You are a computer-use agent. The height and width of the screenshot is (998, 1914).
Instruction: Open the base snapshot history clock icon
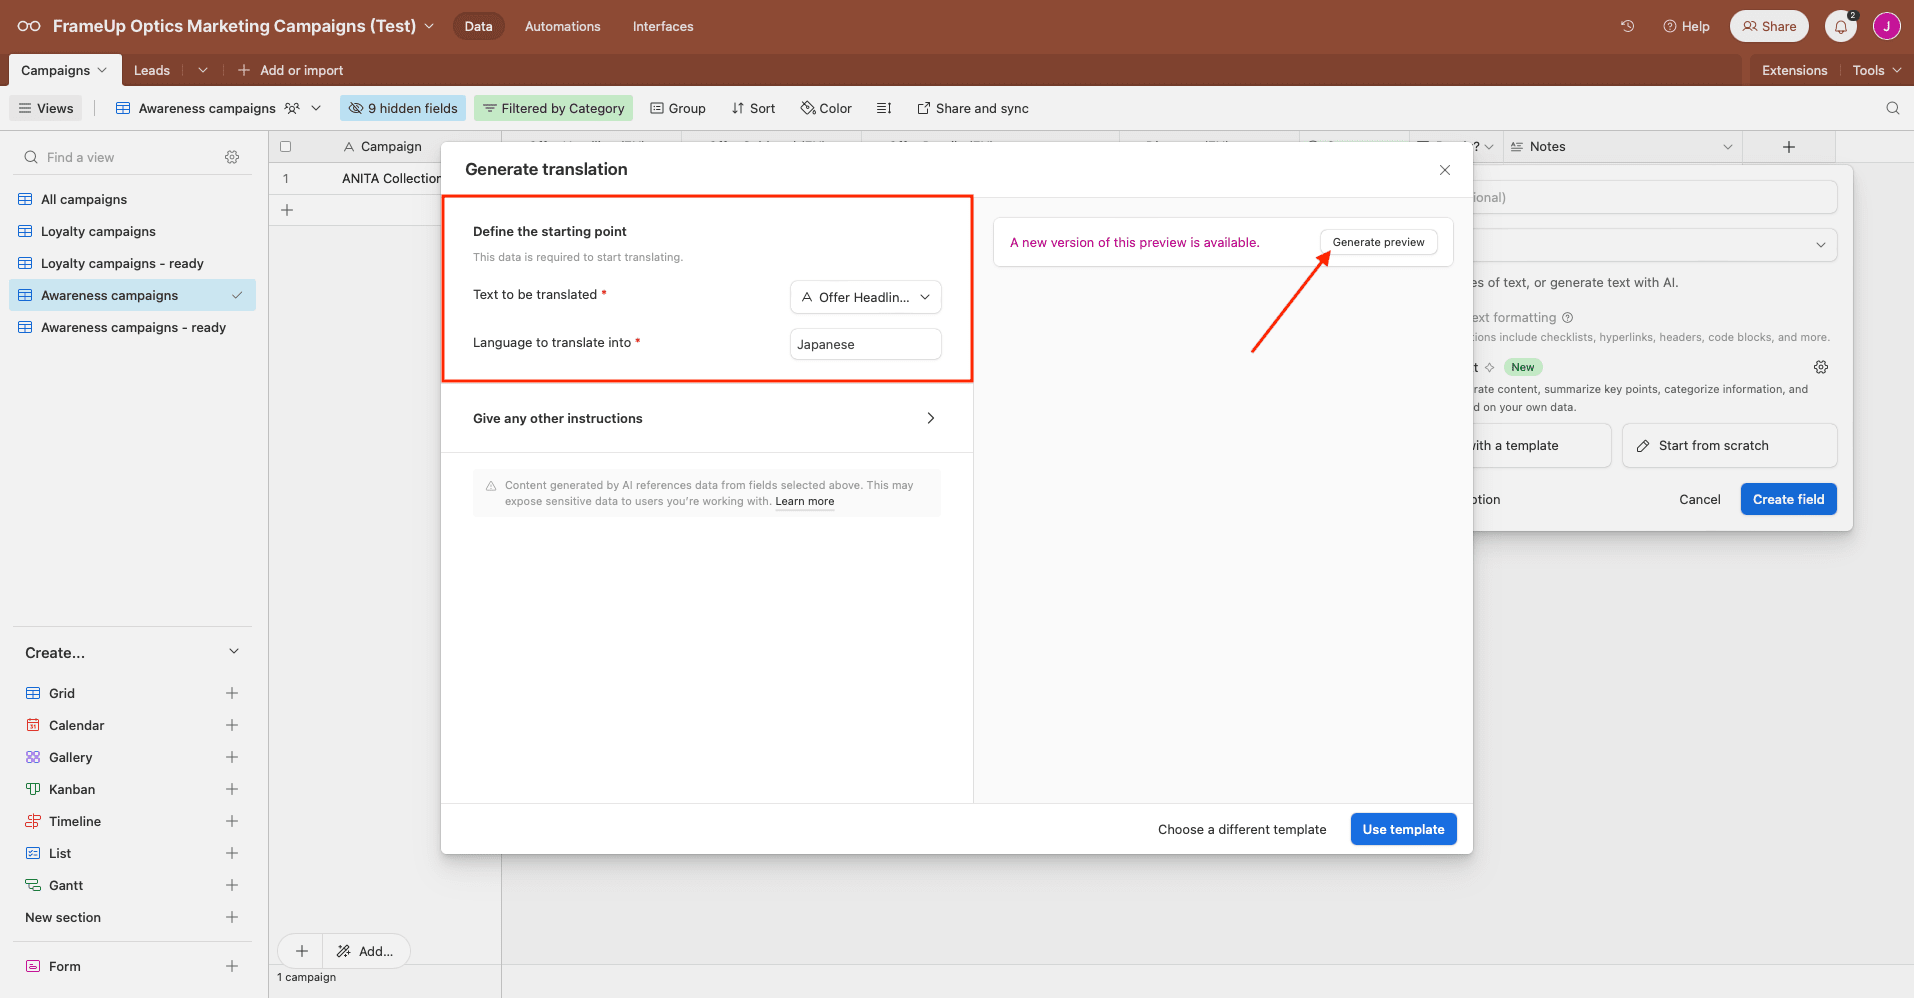tap(1627, 26)
